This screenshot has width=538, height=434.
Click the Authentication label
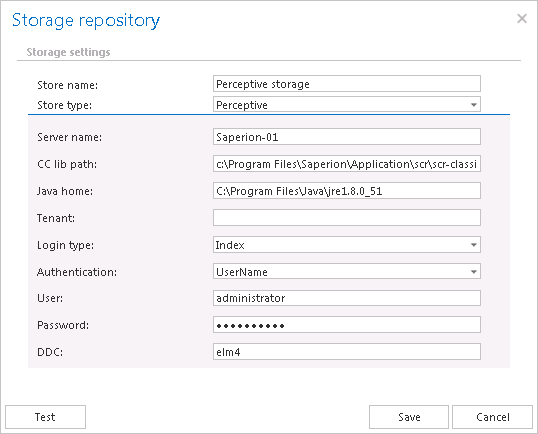click(77, 272)
